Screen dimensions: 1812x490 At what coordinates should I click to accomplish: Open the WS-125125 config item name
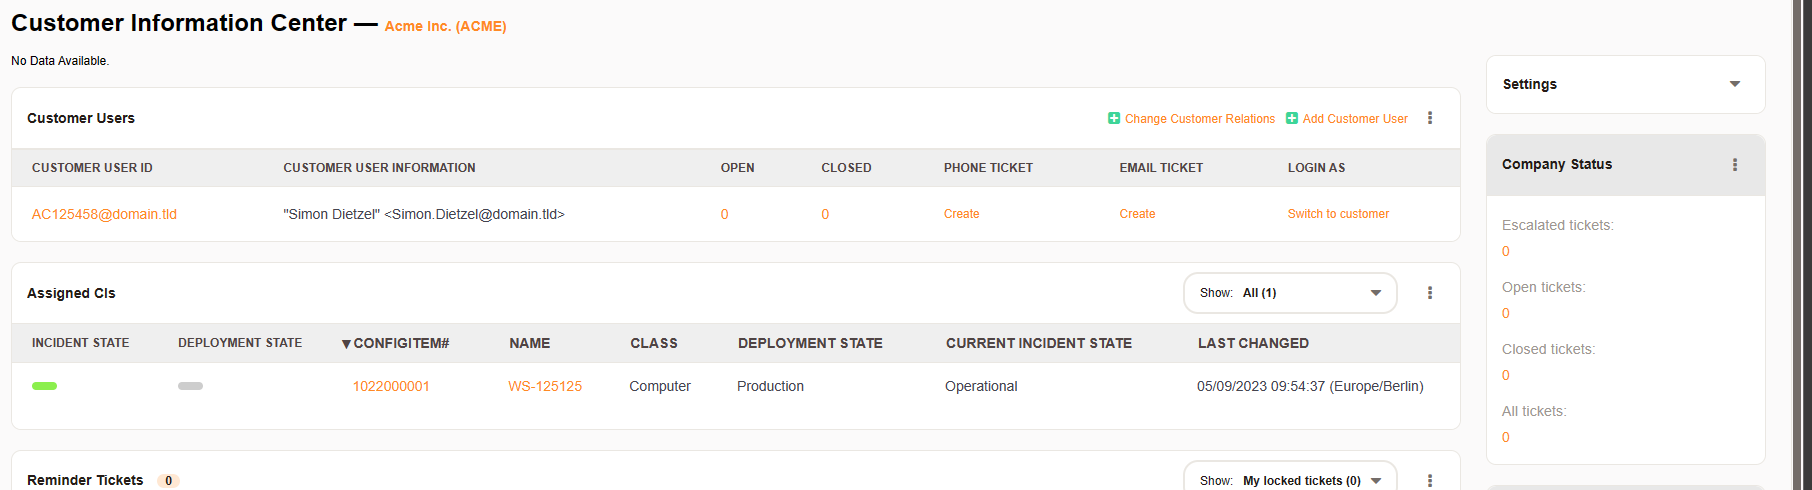point(545,386)
